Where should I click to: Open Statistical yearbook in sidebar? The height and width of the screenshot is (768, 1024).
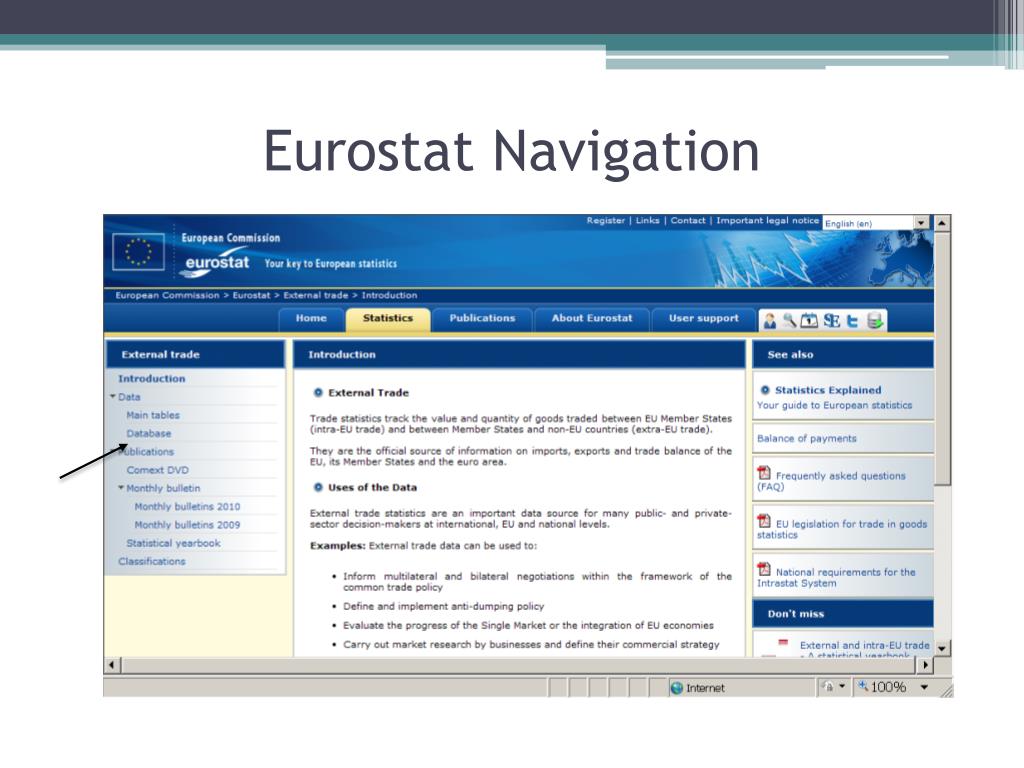pos(173,543)
